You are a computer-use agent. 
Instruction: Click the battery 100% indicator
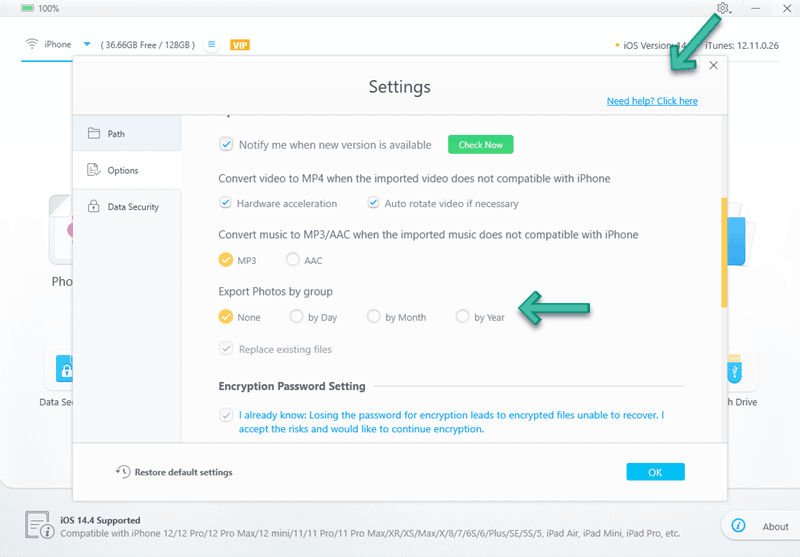click(40, 8)
